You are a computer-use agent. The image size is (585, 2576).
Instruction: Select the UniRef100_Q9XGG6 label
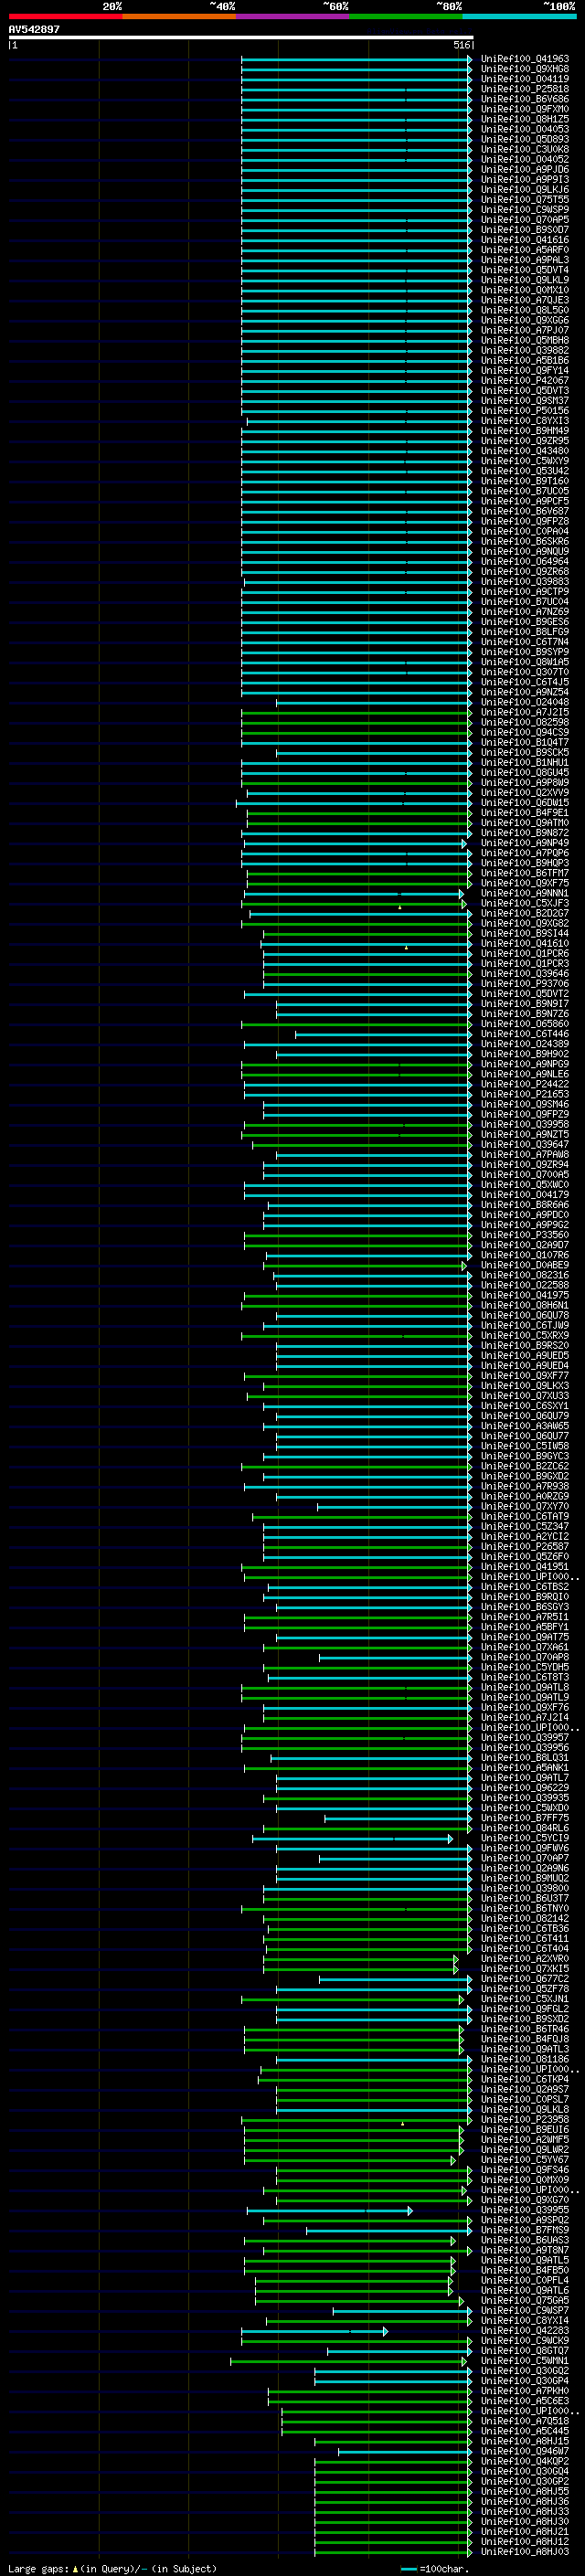point(525,320)
